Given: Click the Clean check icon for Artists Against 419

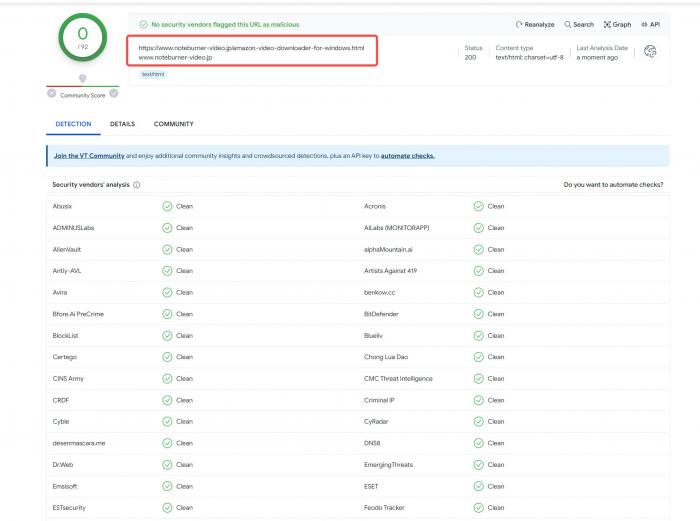Looking at the screenshot, I should click(479, 271).
